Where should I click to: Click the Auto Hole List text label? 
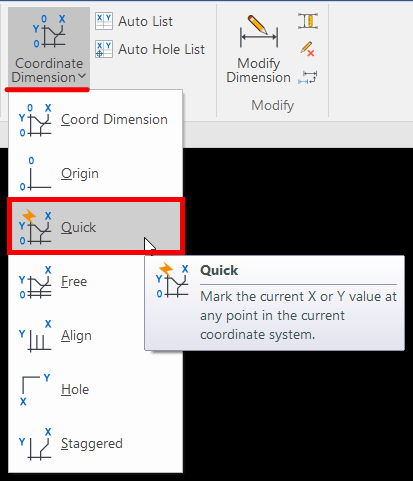161,49
